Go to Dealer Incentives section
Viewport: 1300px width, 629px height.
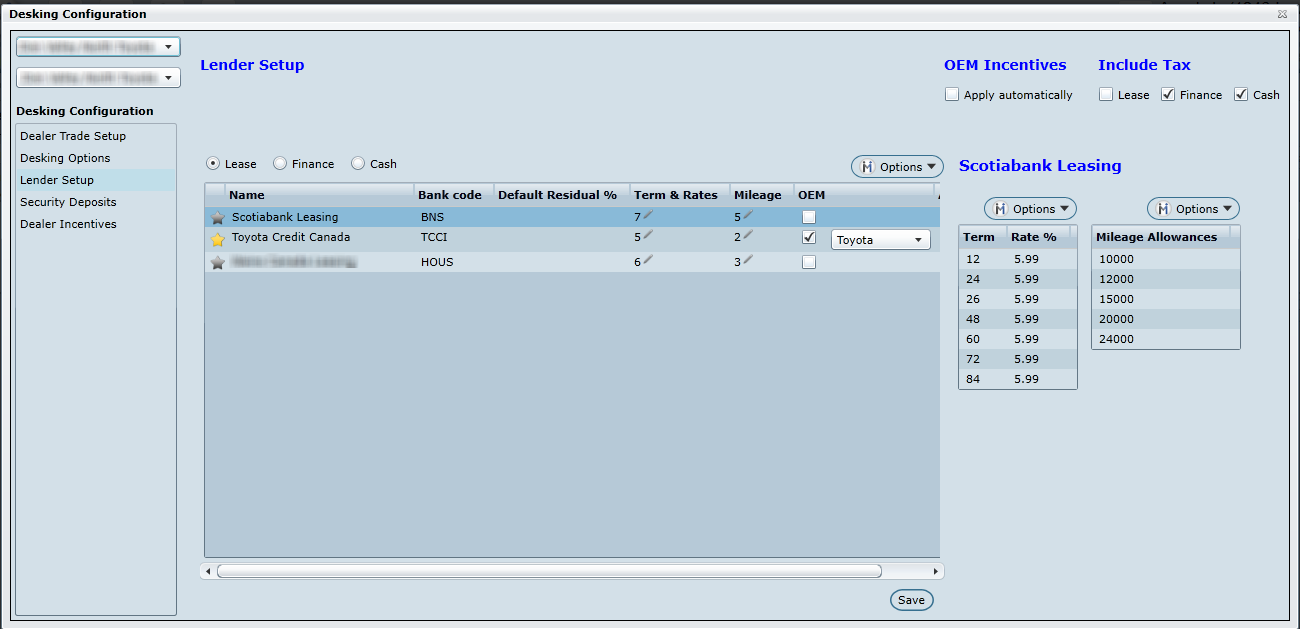tap(68, 224)
